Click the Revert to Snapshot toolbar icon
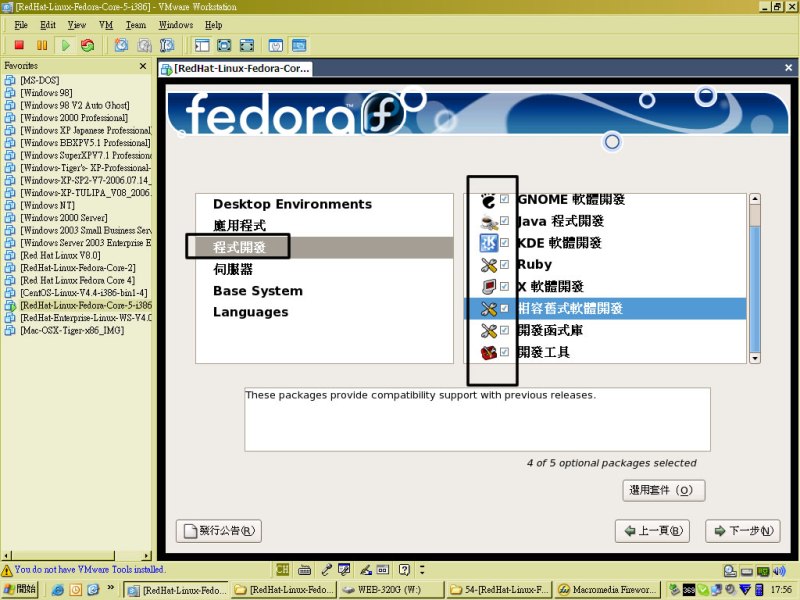This screenshot has width=800, height=600. [x=144, y=45]
